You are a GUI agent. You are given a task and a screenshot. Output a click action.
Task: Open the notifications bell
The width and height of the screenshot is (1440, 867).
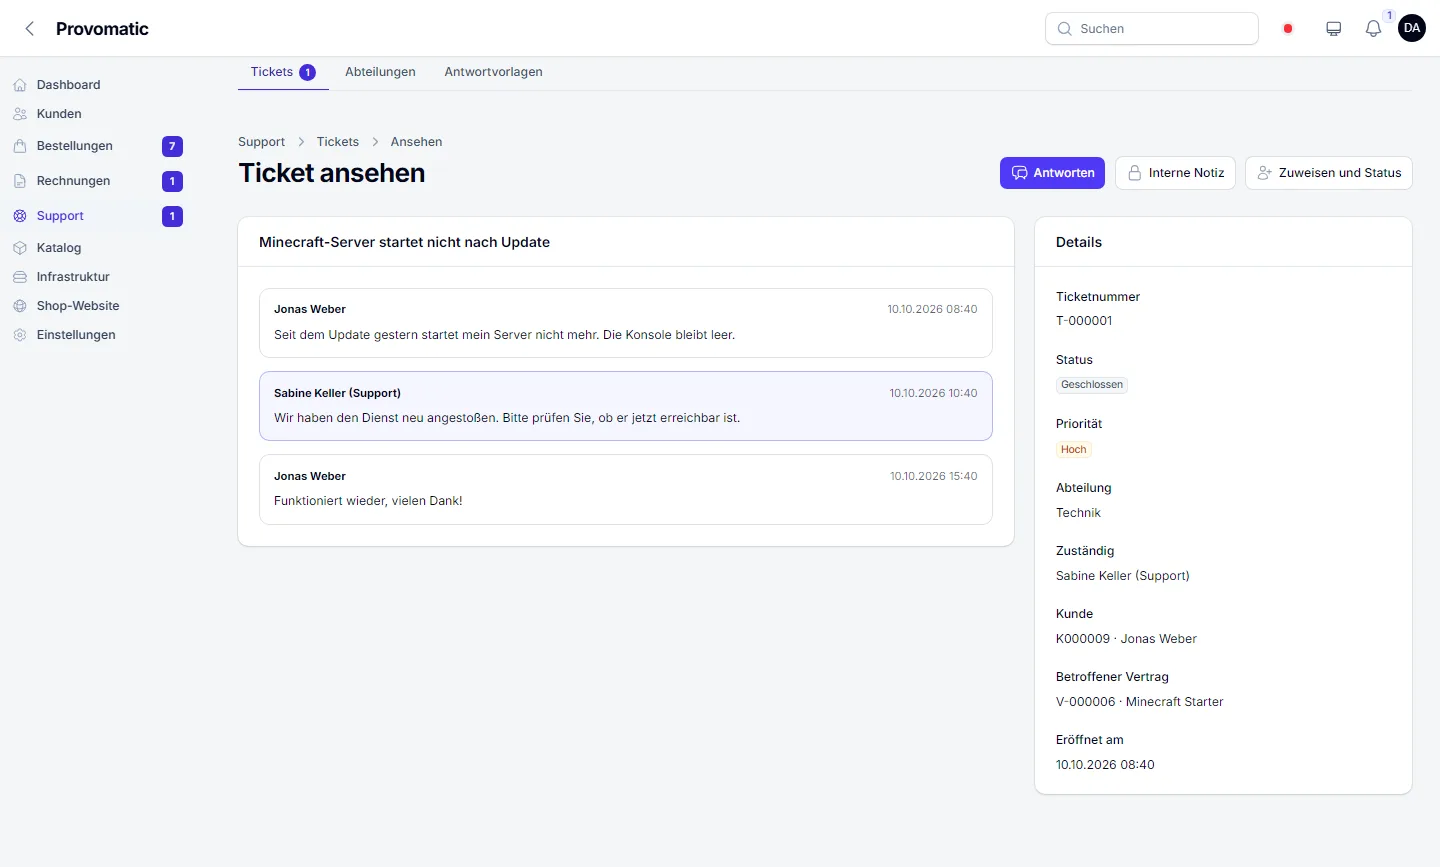[x=1373, y=29]
